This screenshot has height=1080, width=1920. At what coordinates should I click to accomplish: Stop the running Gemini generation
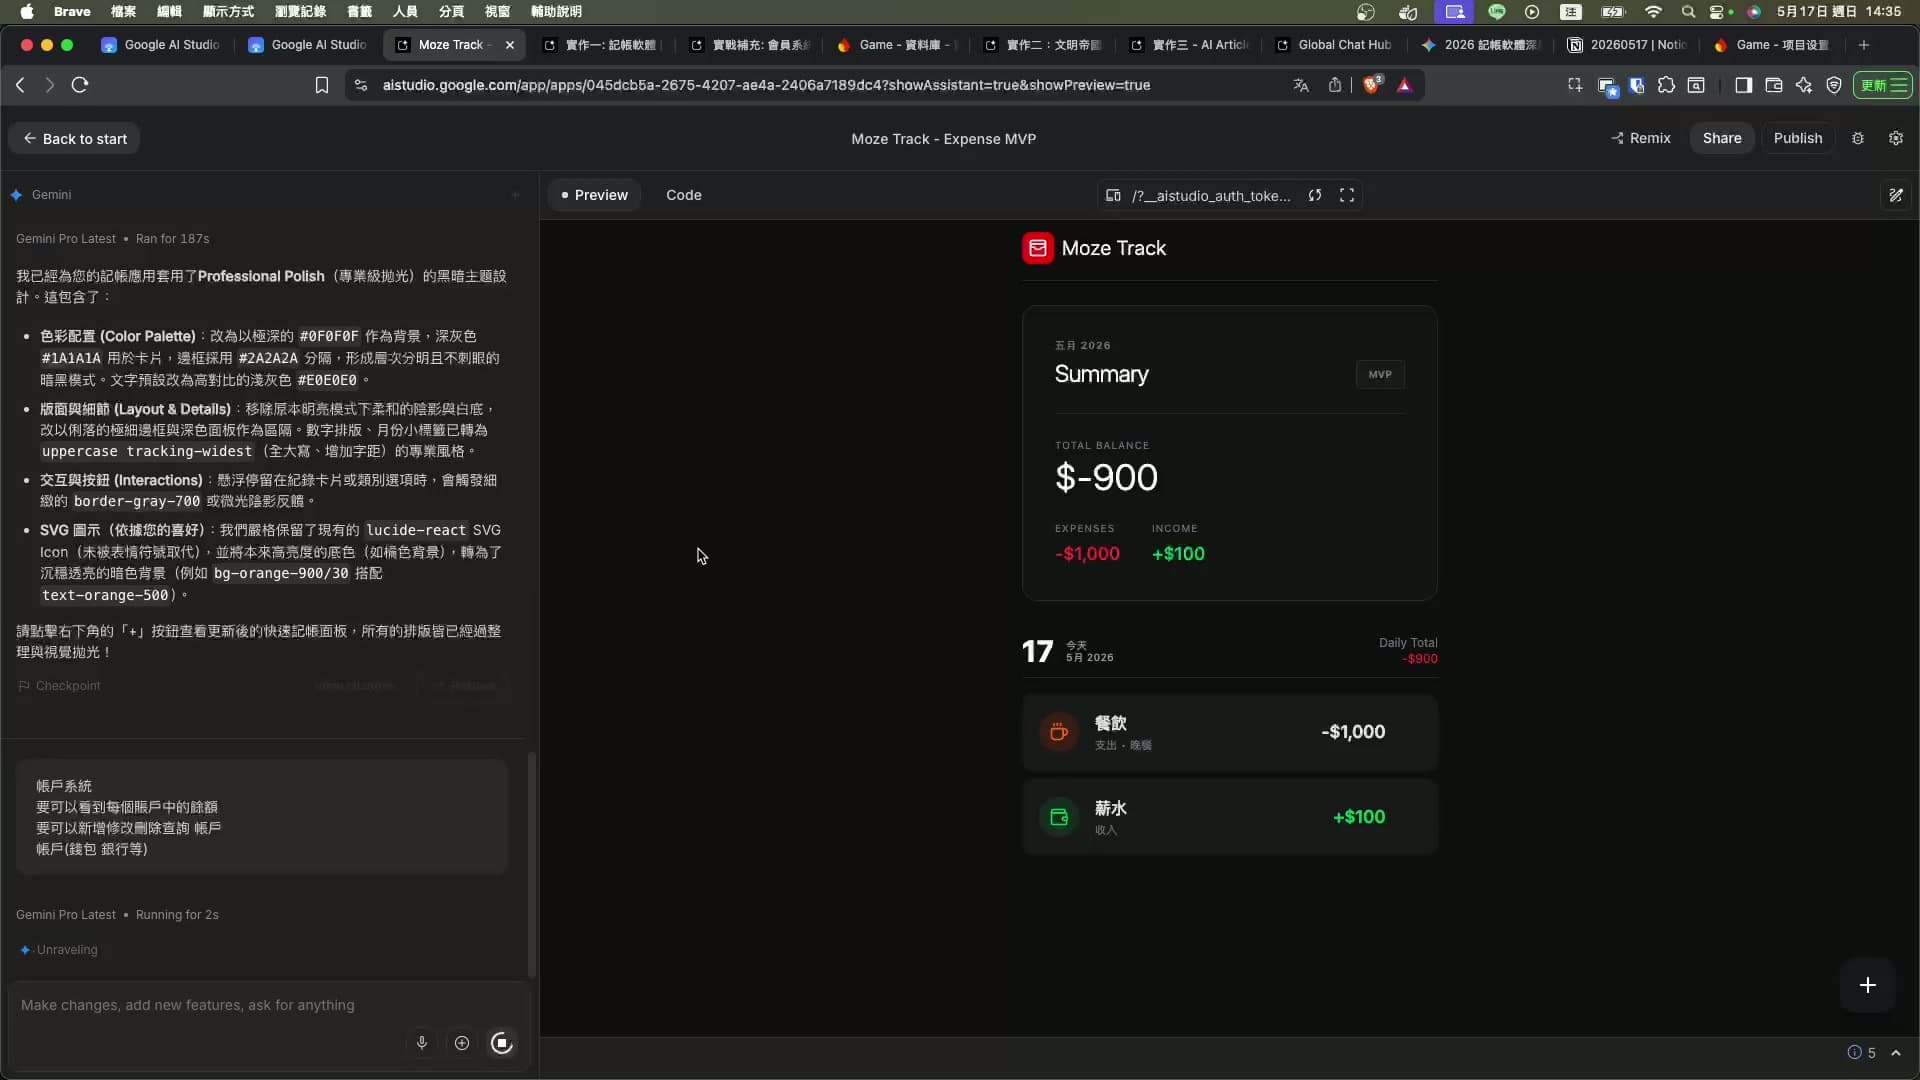coord(502,1043)
